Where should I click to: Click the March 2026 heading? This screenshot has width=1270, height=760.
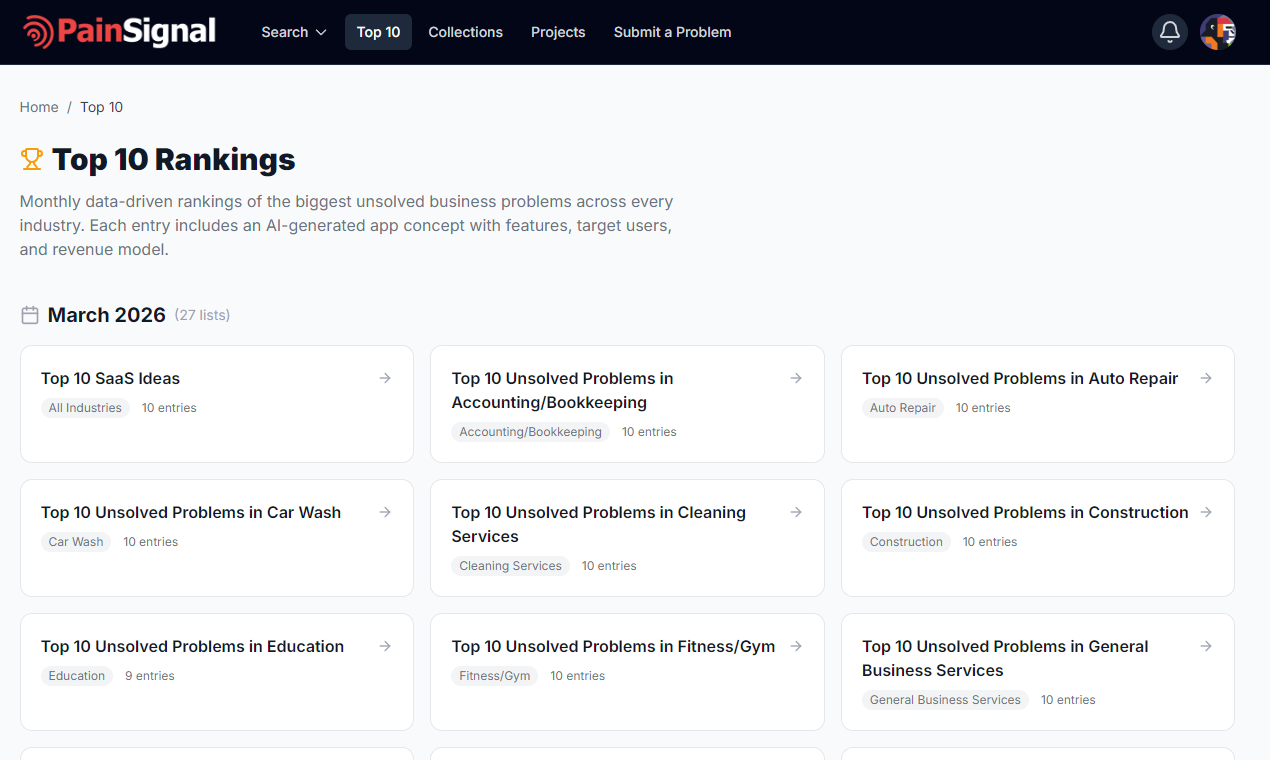pyautogui.click(x=107, y=315)
